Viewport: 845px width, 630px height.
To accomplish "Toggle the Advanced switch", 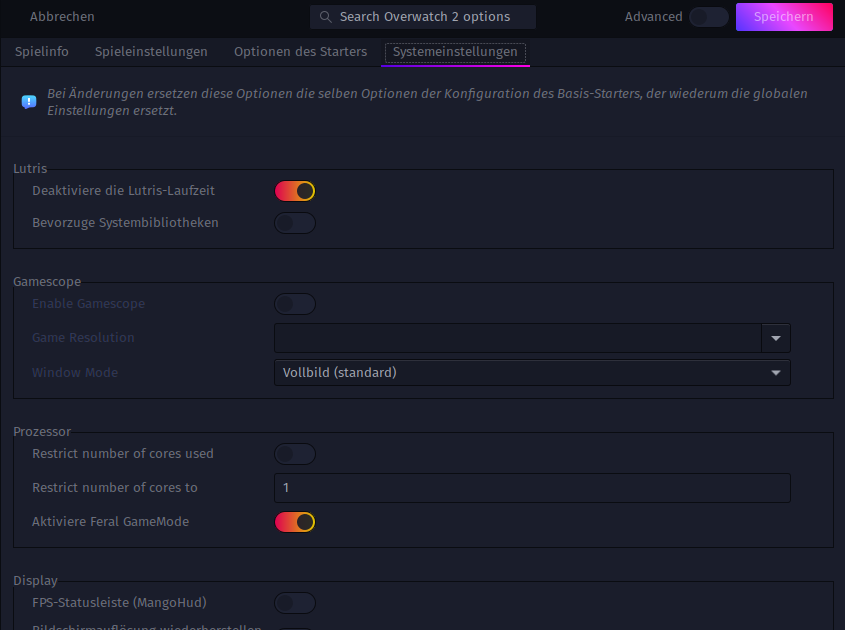I will pos(709,17).
